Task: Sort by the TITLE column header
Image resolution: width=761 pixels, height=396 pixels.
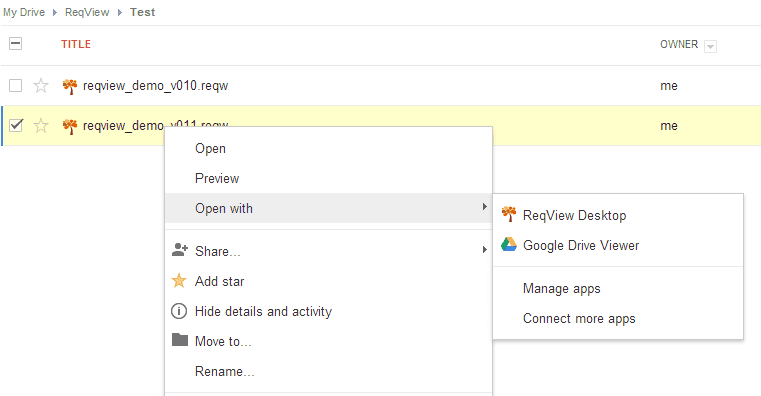Action: coord(76,44)
